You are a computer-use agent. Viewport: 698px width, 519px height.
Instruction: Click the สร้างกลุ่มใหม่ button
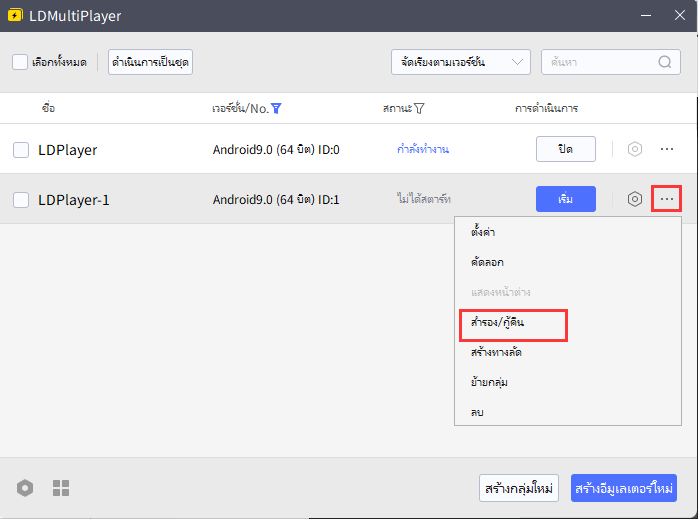click(519, 488)
